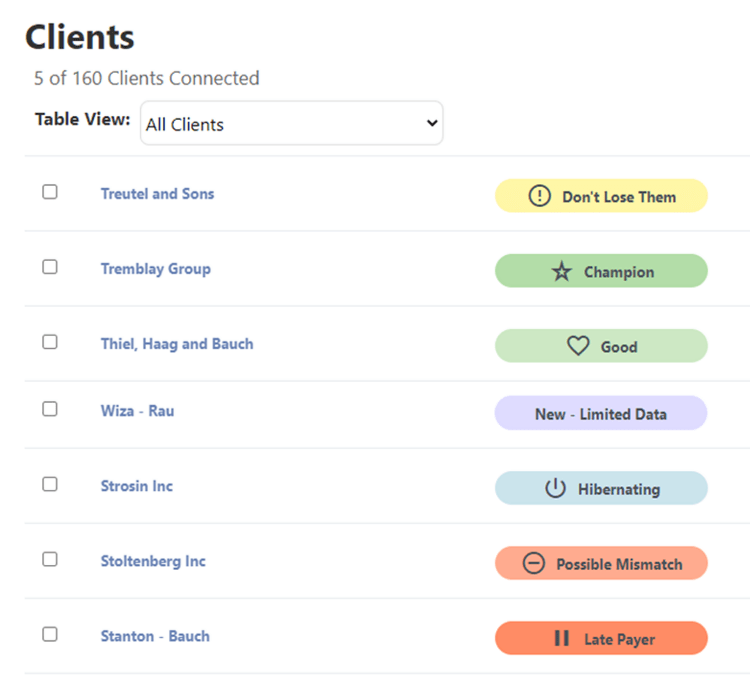Click the star icon in Champion badge
This screenshot has width=750, height=680.
562,272
